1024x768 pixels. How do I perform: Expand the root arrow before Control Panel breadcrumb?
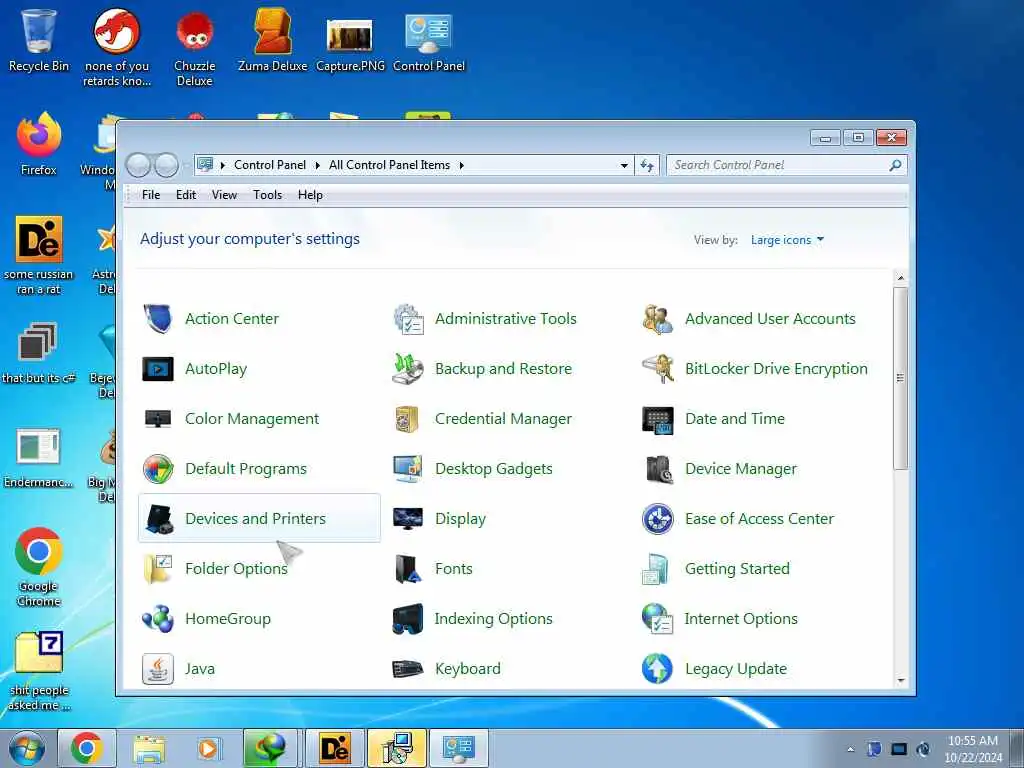[x=222, y=165]
